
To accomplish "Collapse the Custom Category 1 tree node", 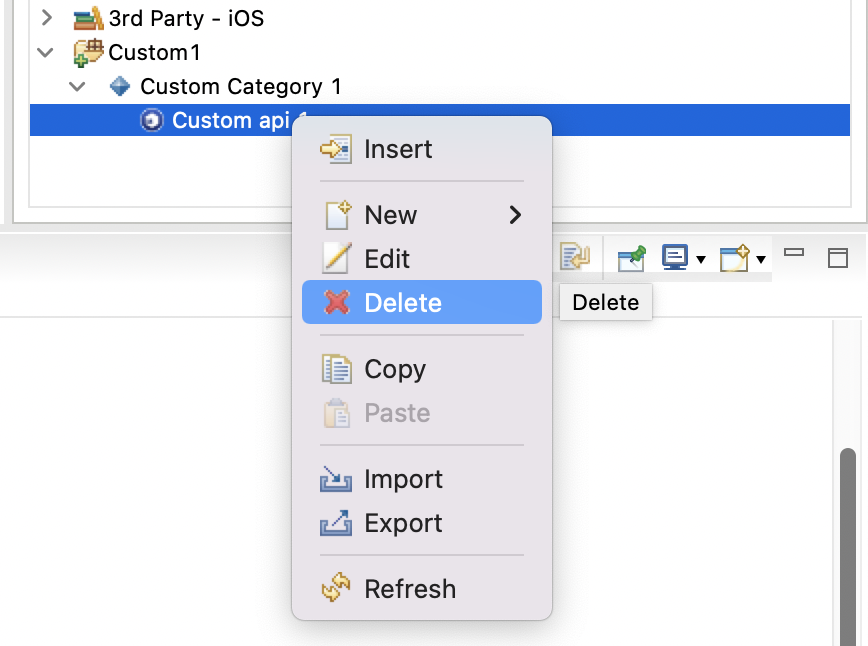I will [78, 87].
